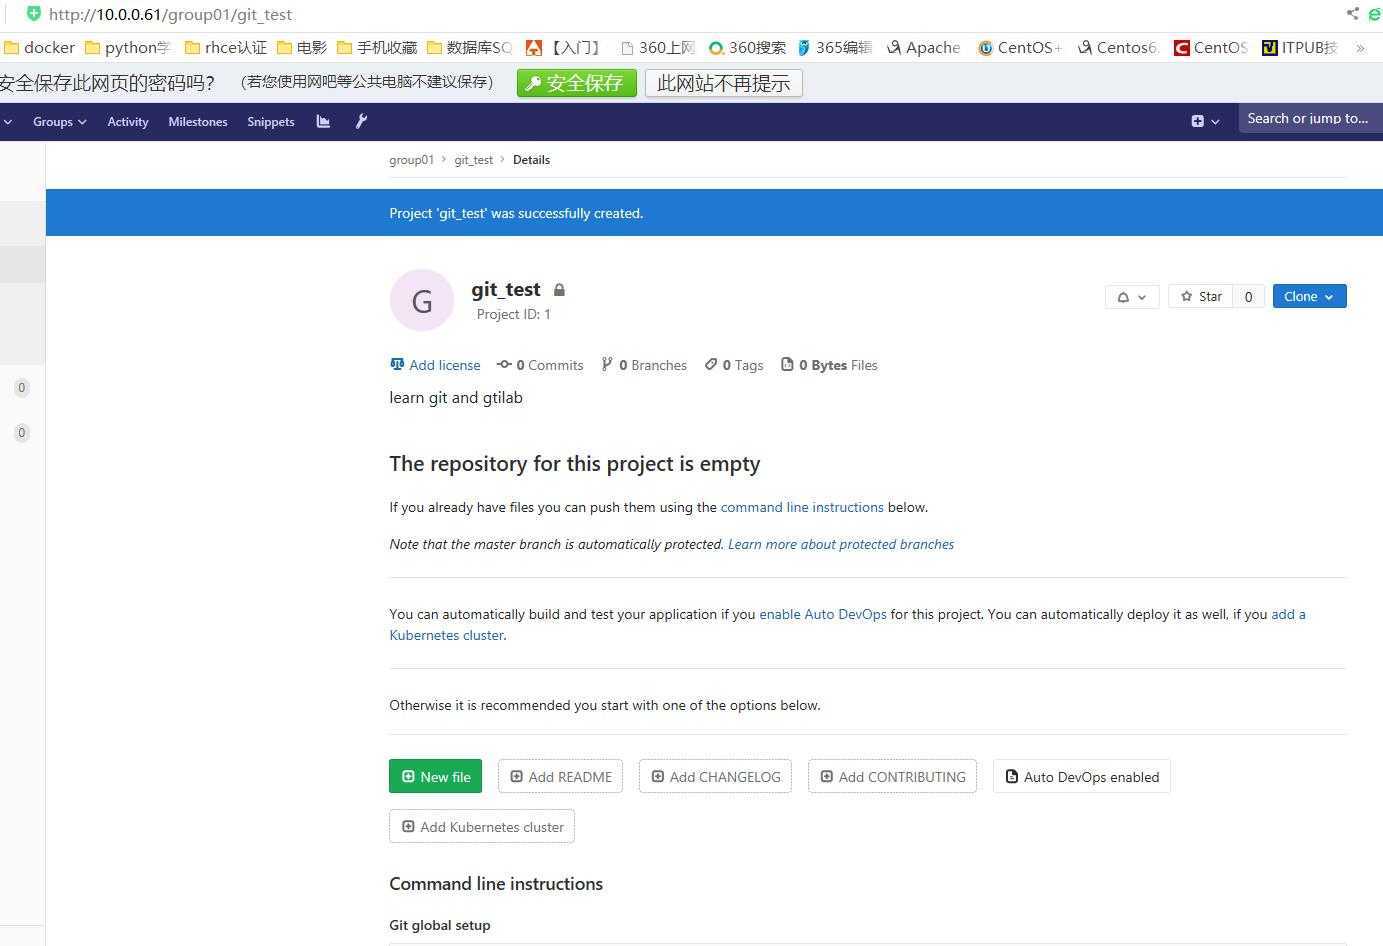
Task: Click the description 'learn git and gtilab'
Action: (x=456, y=397)
